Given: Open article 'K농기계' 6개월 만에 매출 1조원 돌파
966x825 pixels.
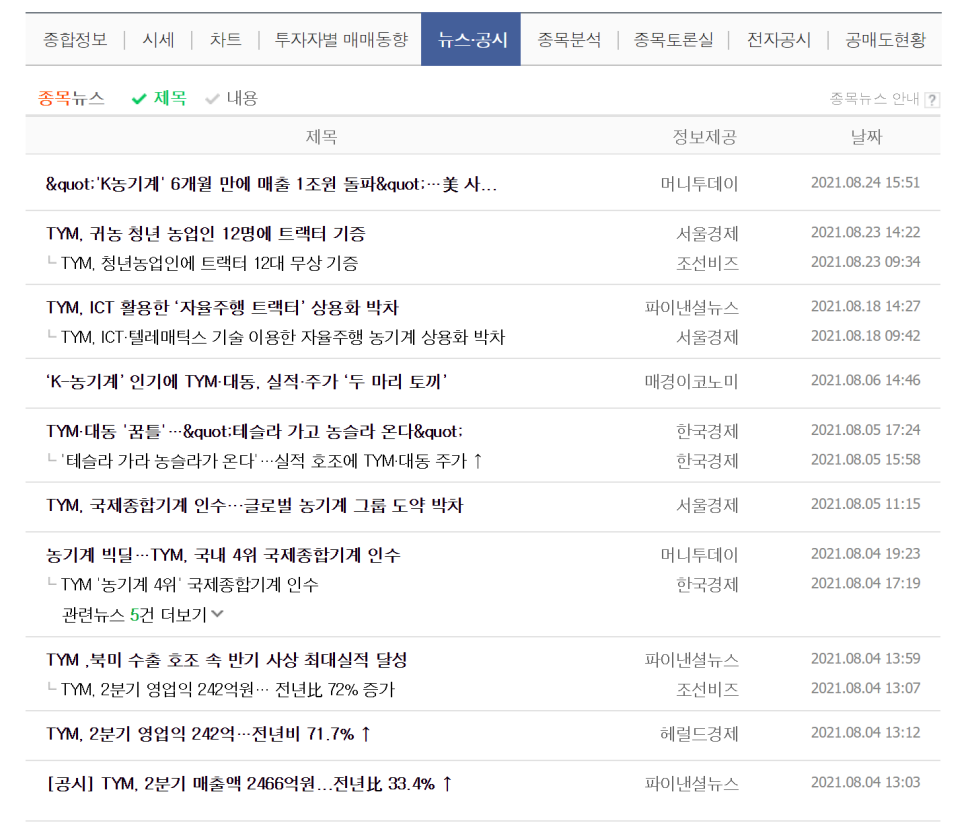Looking at the screenshot, I should (x=271, y=184).
